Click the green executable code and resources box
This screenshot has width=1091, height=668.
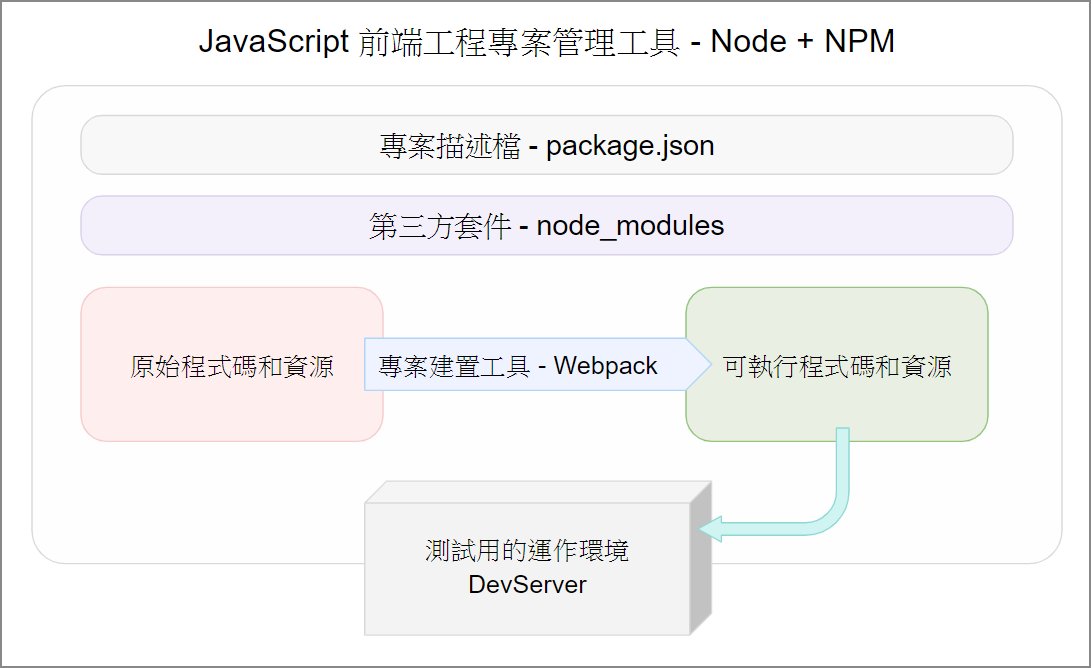pos(837,364)
